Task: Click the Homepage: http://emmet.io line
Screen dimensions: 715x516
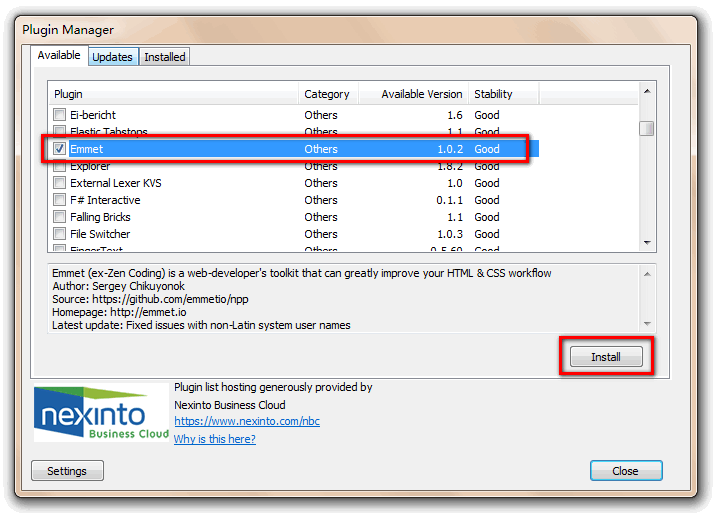Action: point(119,312)
